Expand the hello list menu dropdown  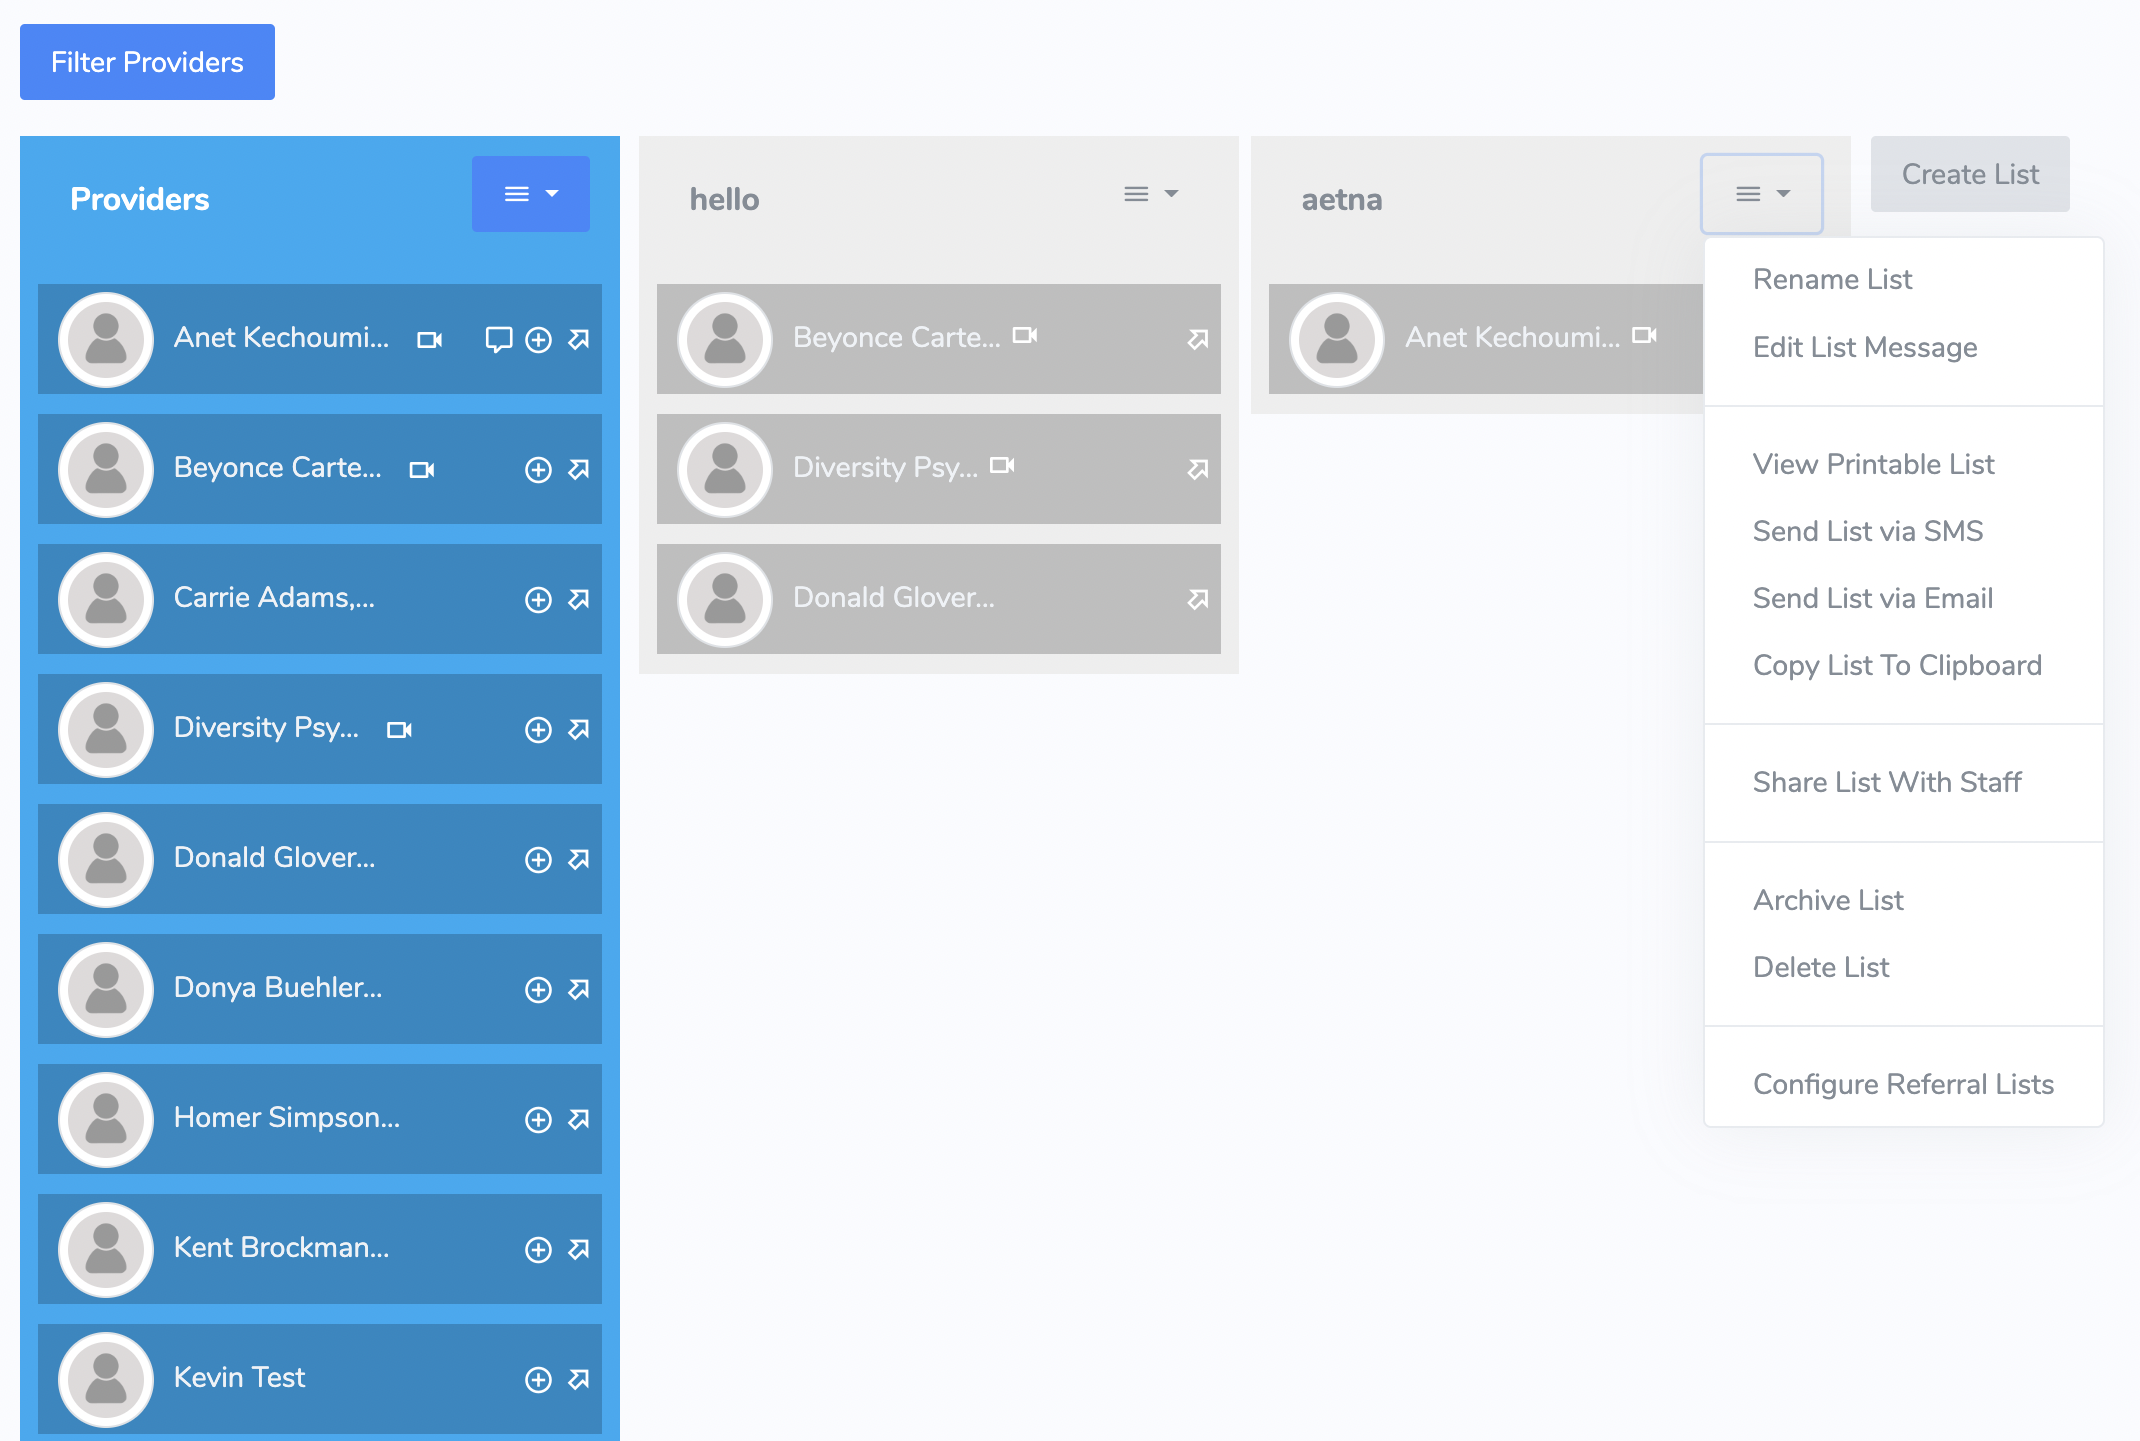[1150, 194]
